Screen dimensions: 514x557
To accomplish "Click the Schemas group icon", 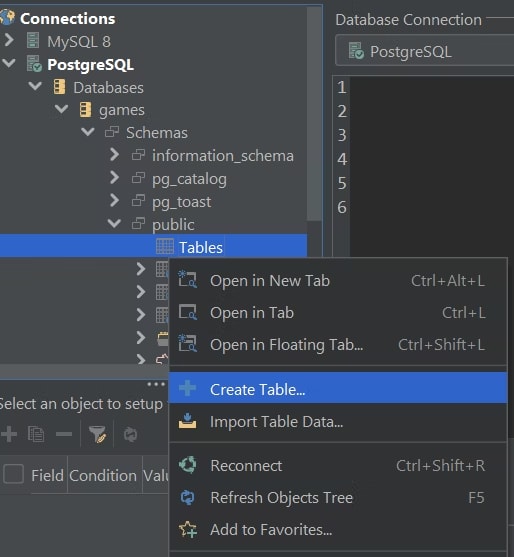I will point(112,133).
